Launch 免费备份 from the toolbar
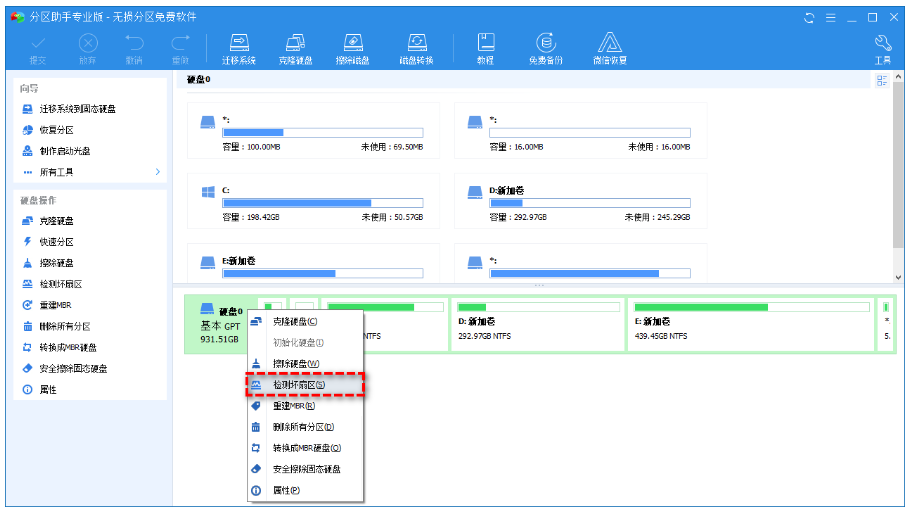The height and width of the screenshot is (514, 911). point(546,49)
